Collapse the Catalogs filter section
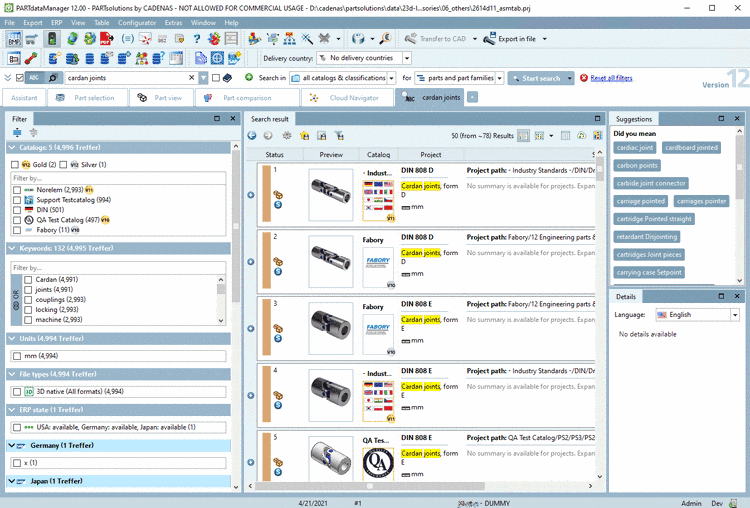The image size is (750, 508). [x=12, y=147]
